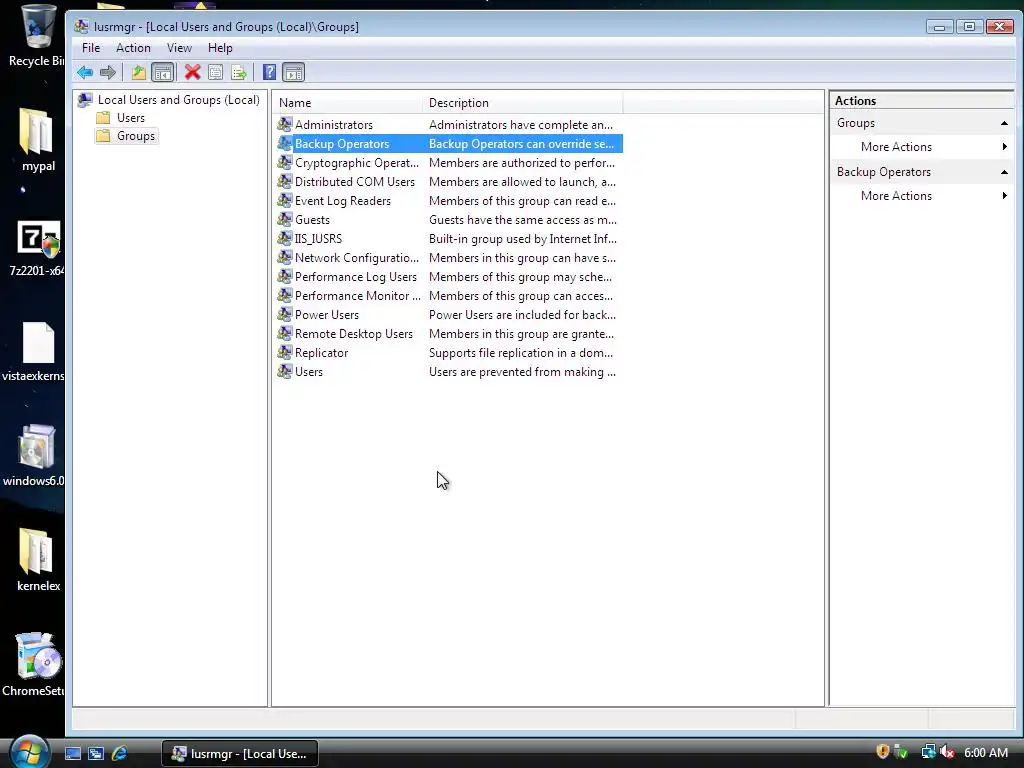Click the Up one level toolbar icon
This screenshot has height=768, width=1024.
138,72
